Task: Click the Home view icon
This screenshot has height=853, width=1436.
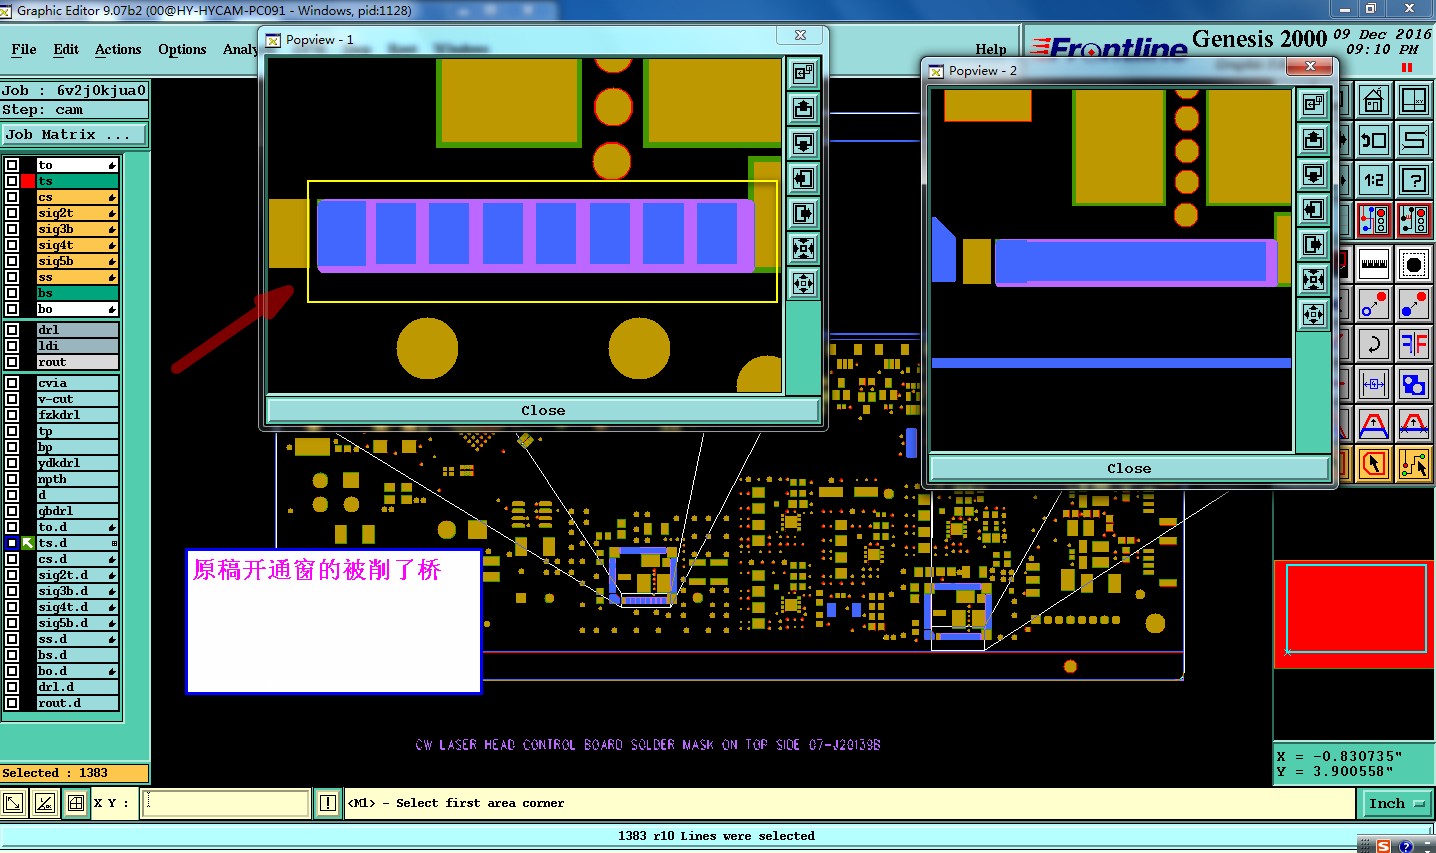Action: point(1374,101)
